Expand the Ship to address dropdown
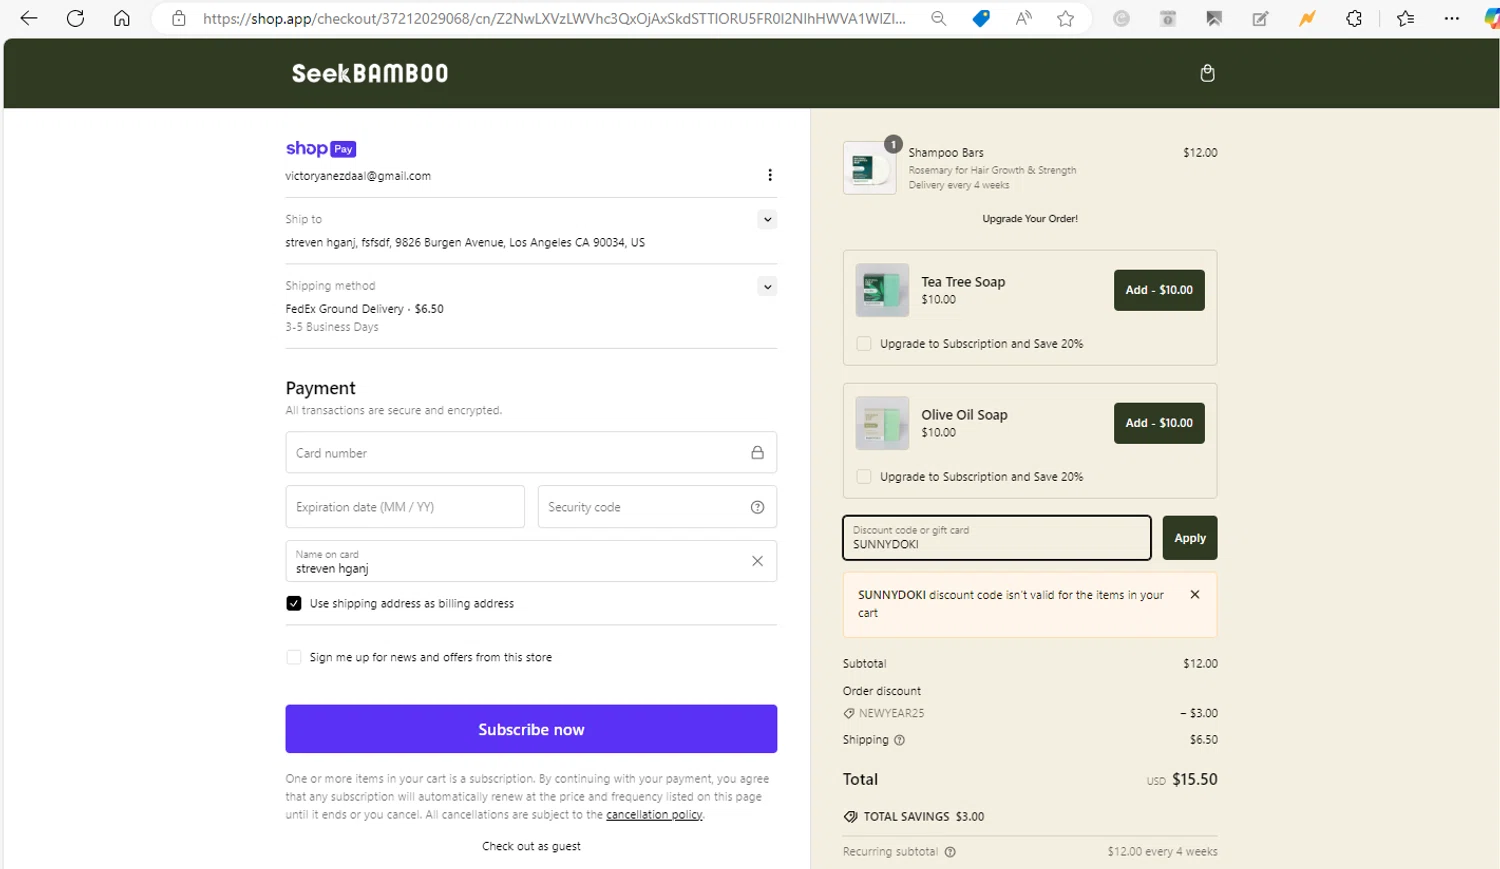Viewport: 1500px width, 869px height. [767, 219]
